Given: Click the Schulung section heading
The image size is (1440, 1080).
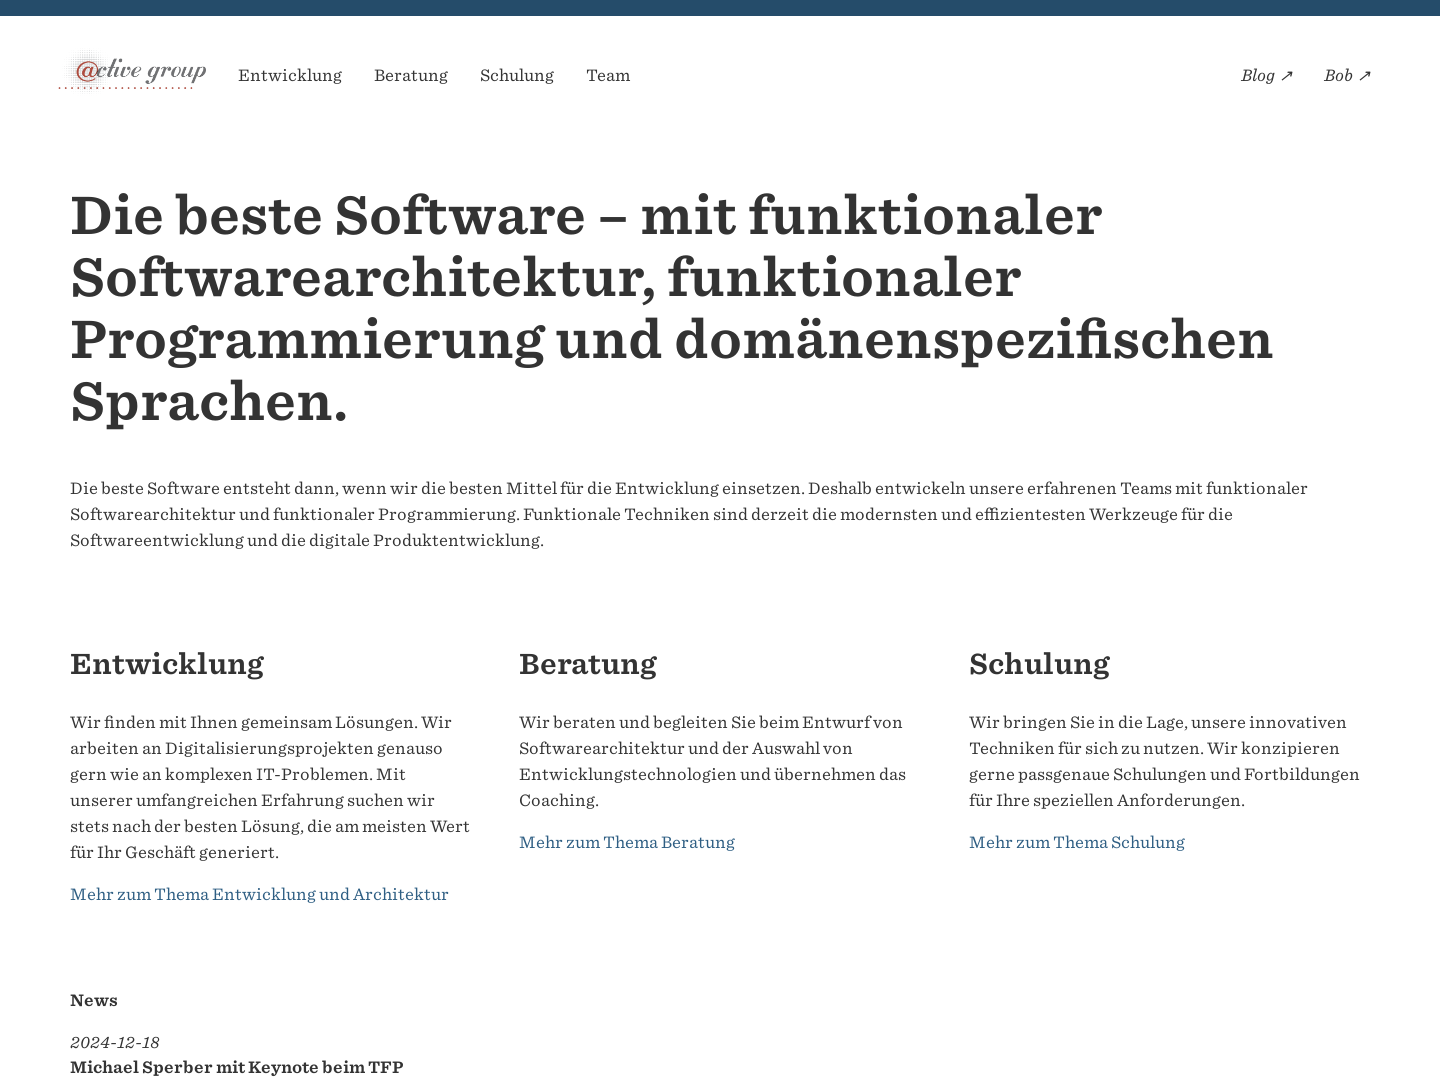Looking at the screenshot, I should point(1039,664).
